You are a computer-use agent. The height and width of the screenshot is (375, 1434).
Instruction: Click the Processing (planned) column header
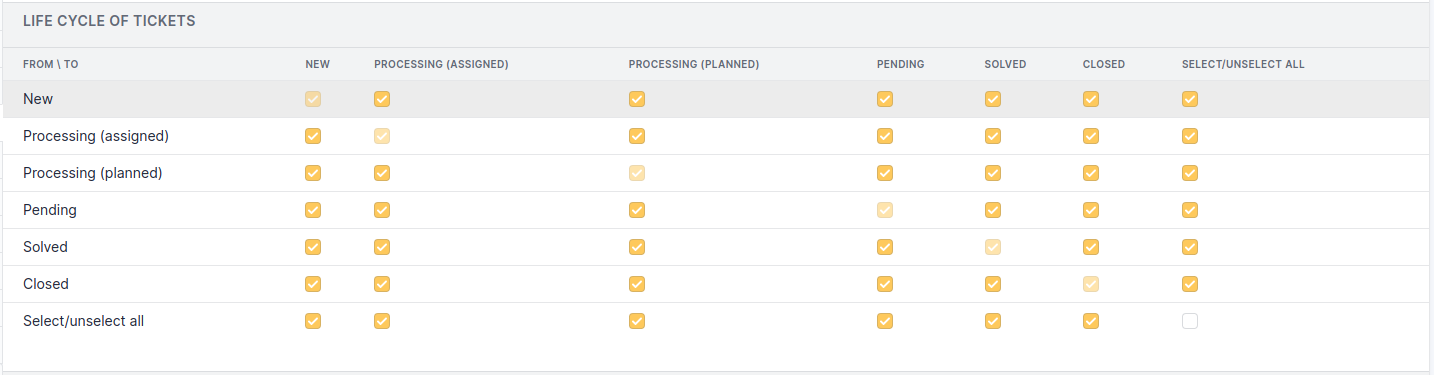tap(694, 64)
